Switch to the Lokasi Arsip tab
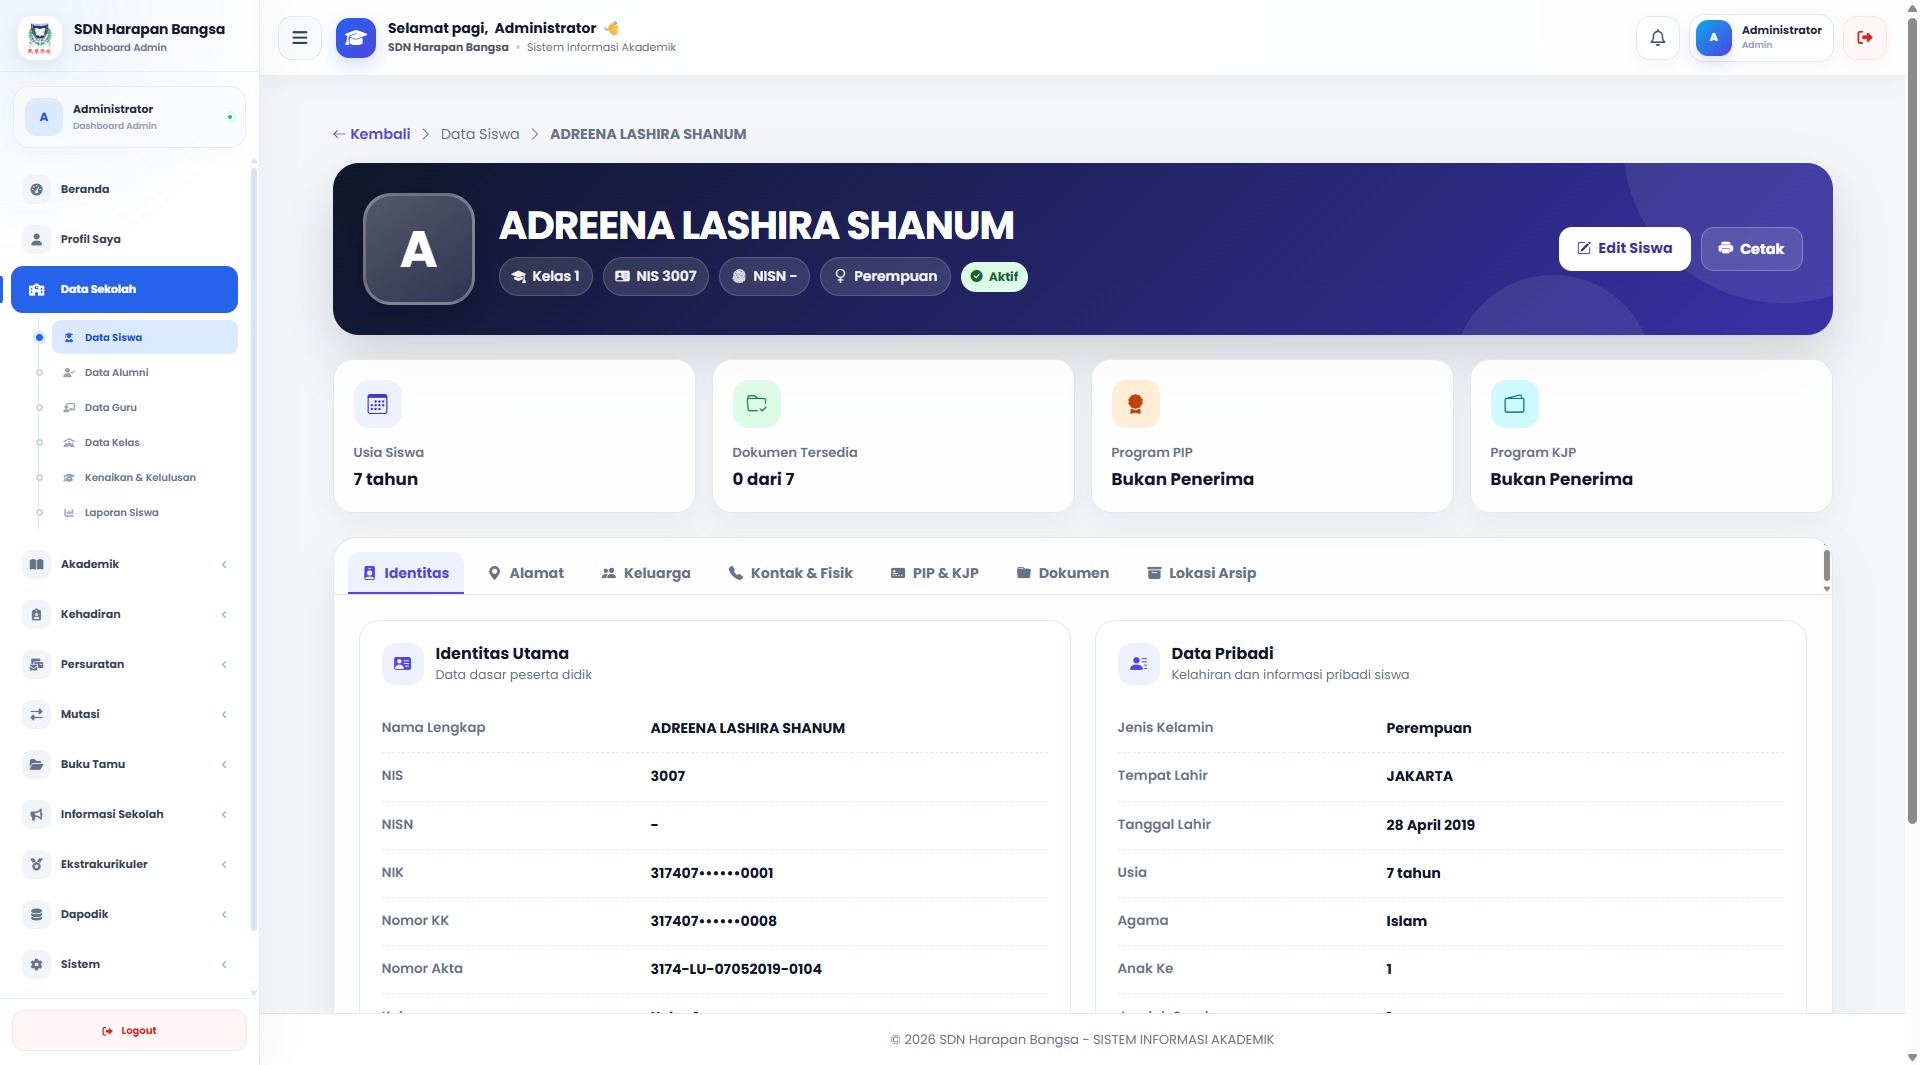Screen dimensions: 1920x1065 pyautogui.click(x=1201, y=573)
